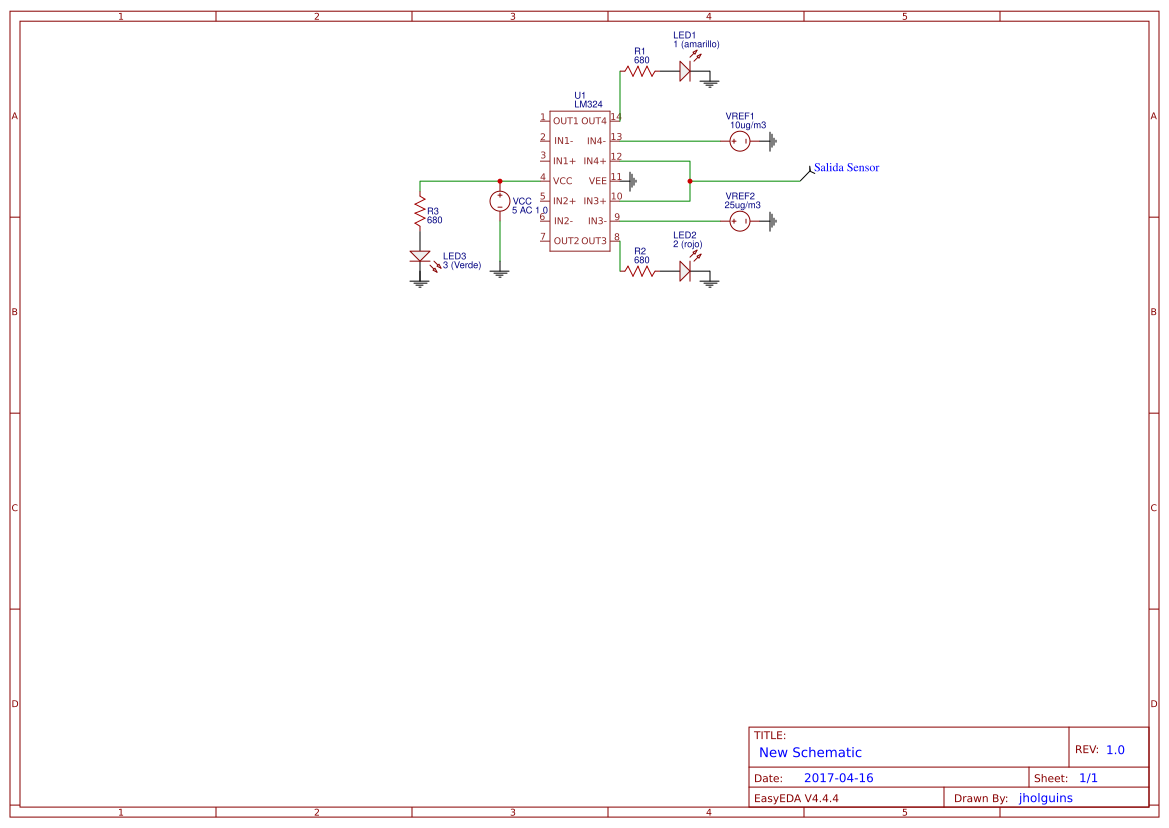Select the REV 1.0 field
The width and height of the screenshot is (1169, 828).
pyautogui.click(x=1114, y=749)
